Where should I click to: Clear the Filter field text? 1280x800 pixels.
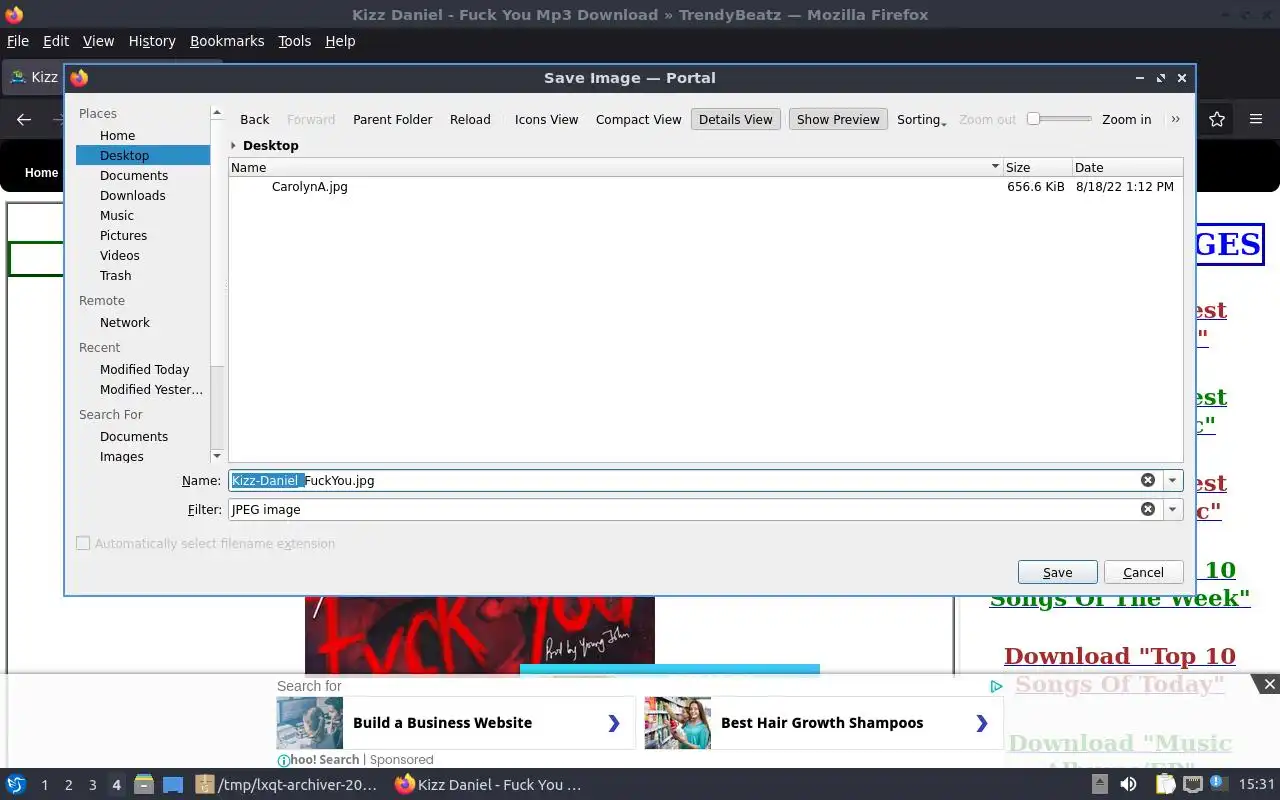[1148, 509]
